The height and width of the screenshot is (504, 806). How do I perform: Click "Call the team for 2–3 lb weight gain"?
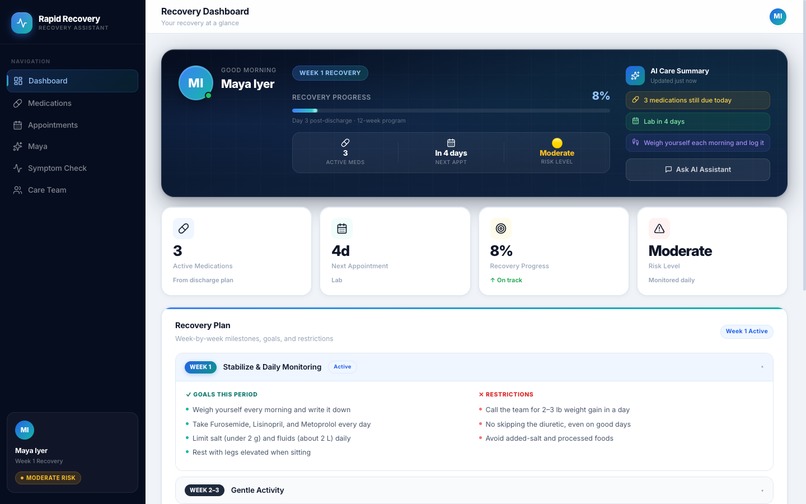557,410
